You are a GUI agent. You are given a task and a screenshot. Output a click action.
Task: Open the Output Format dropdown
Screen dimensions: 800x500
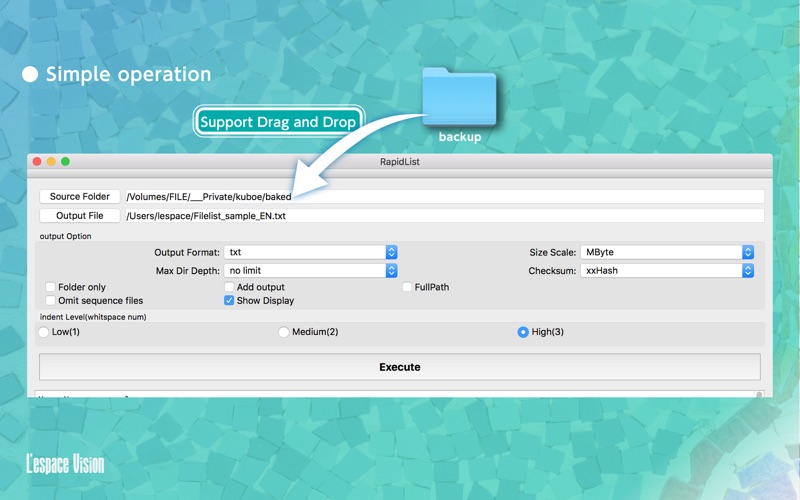pos(310,252)
